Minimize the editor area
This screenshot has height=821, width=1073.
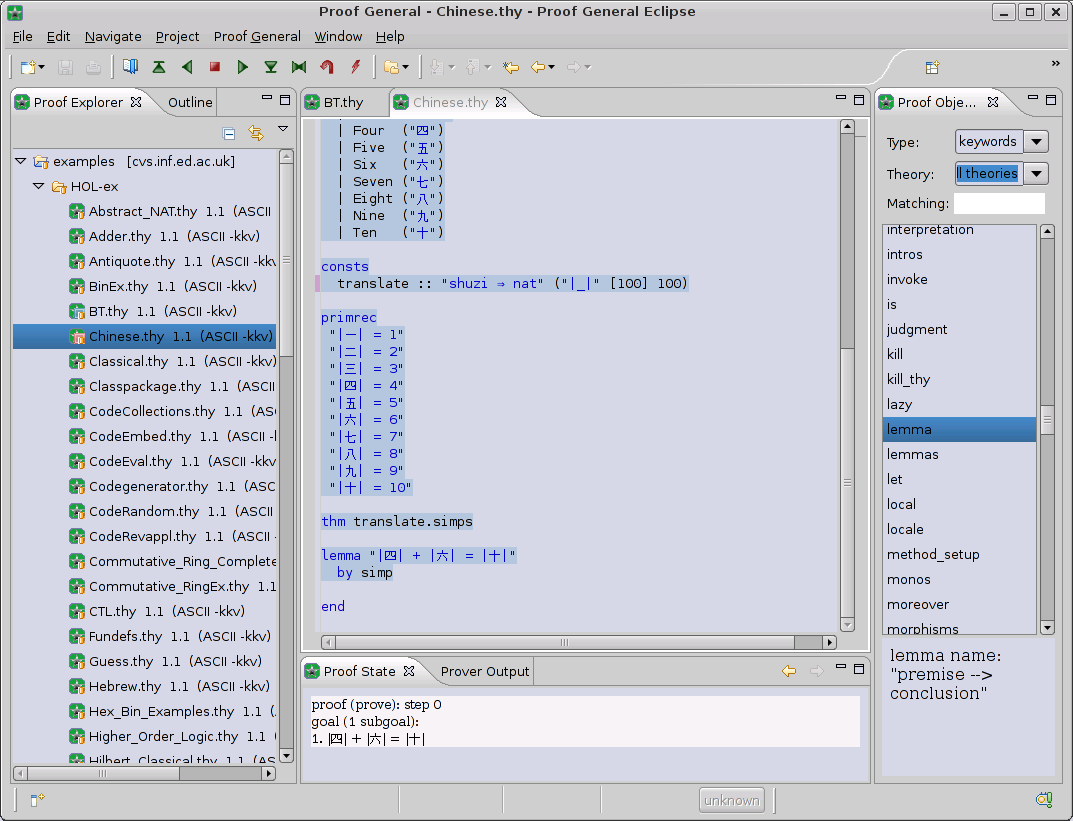[841, 100]
